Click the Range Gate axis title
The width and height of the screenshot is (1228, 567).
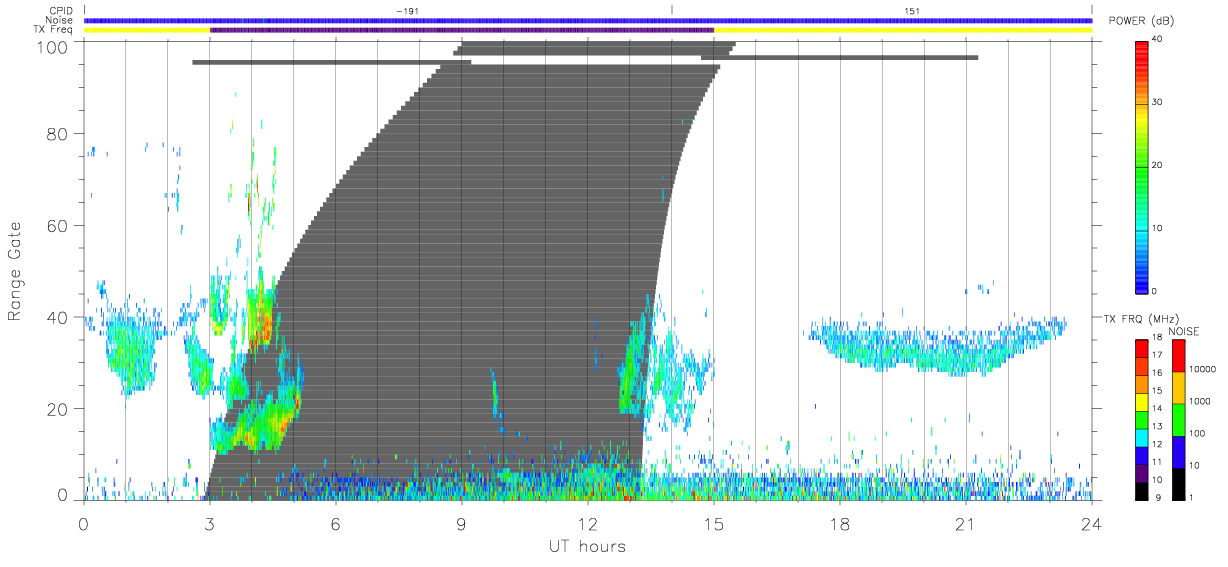click(x=16, y=271)
